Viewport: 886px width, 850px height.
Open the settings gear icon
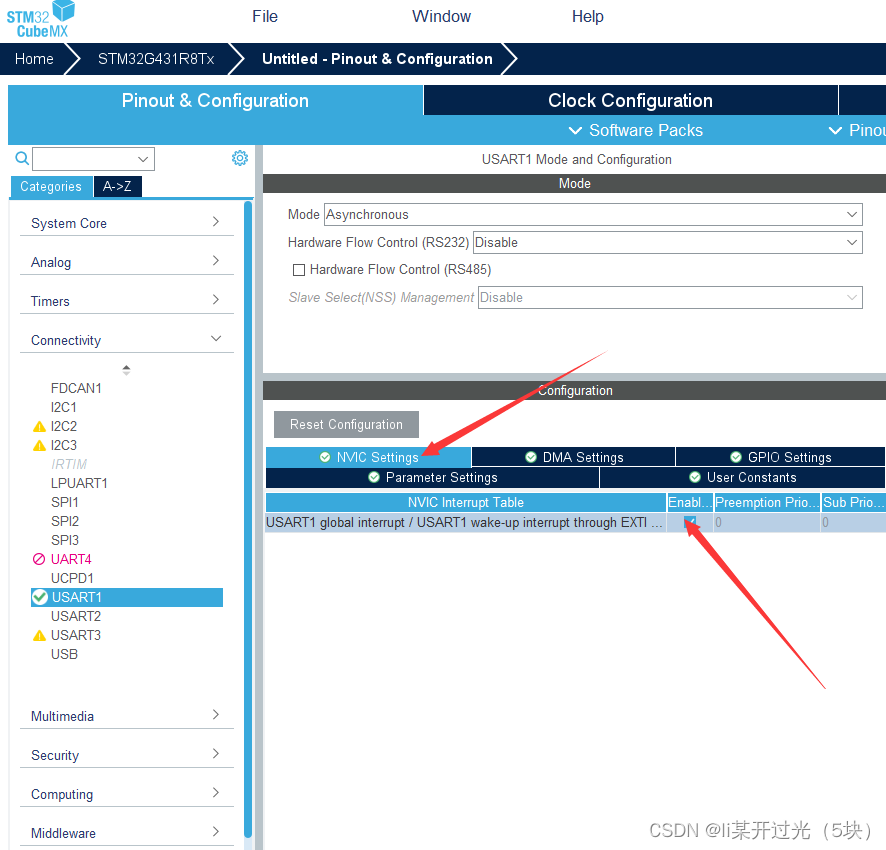tap(240, 158)
